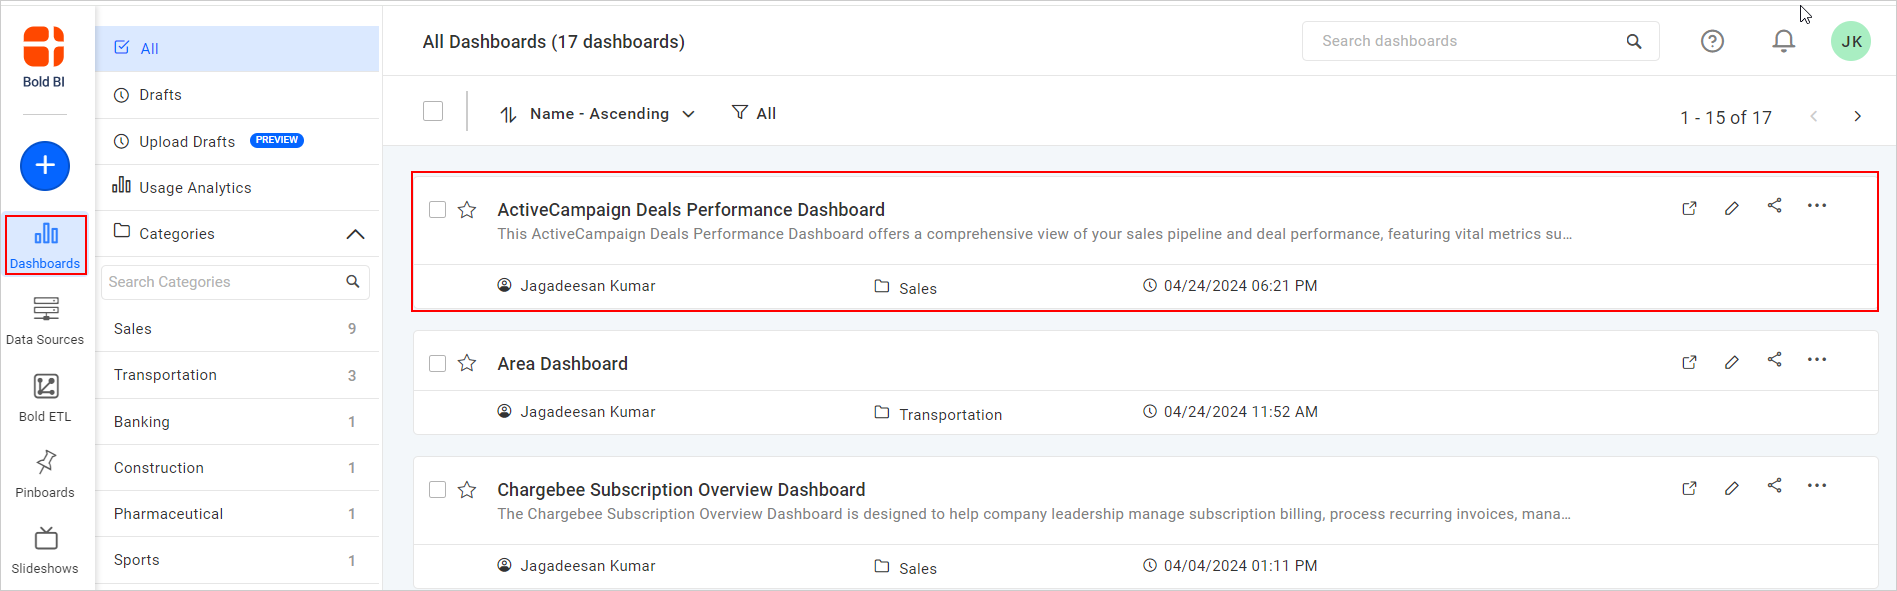The height and width of the screenshot is (591, 1897).
Task: Select the Sales category
Action: coord(237,329)
